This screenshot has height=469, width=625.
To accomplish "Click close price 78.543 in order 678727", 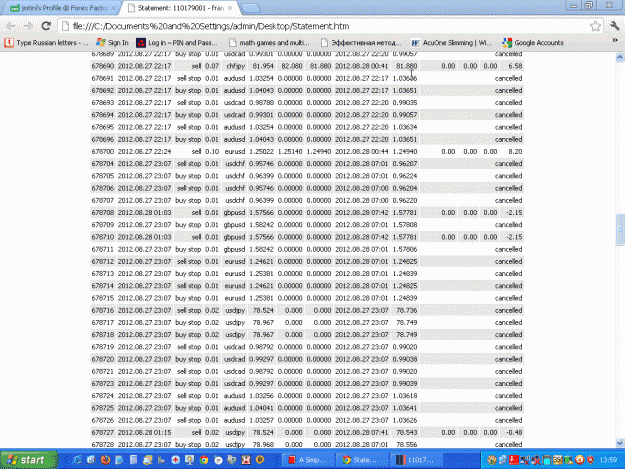I will coord(407,432).
